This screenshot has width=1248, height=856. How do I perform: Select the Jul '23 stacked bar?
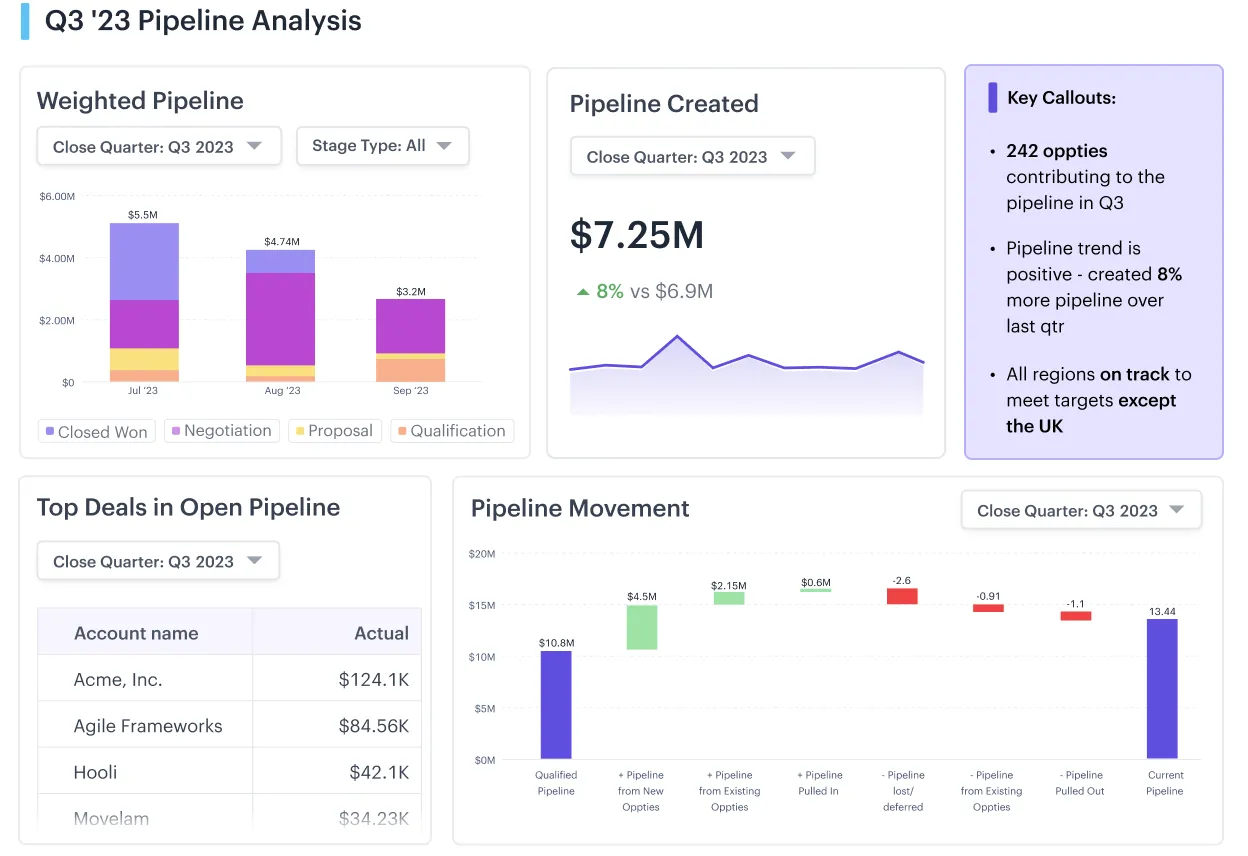point(144,300)
